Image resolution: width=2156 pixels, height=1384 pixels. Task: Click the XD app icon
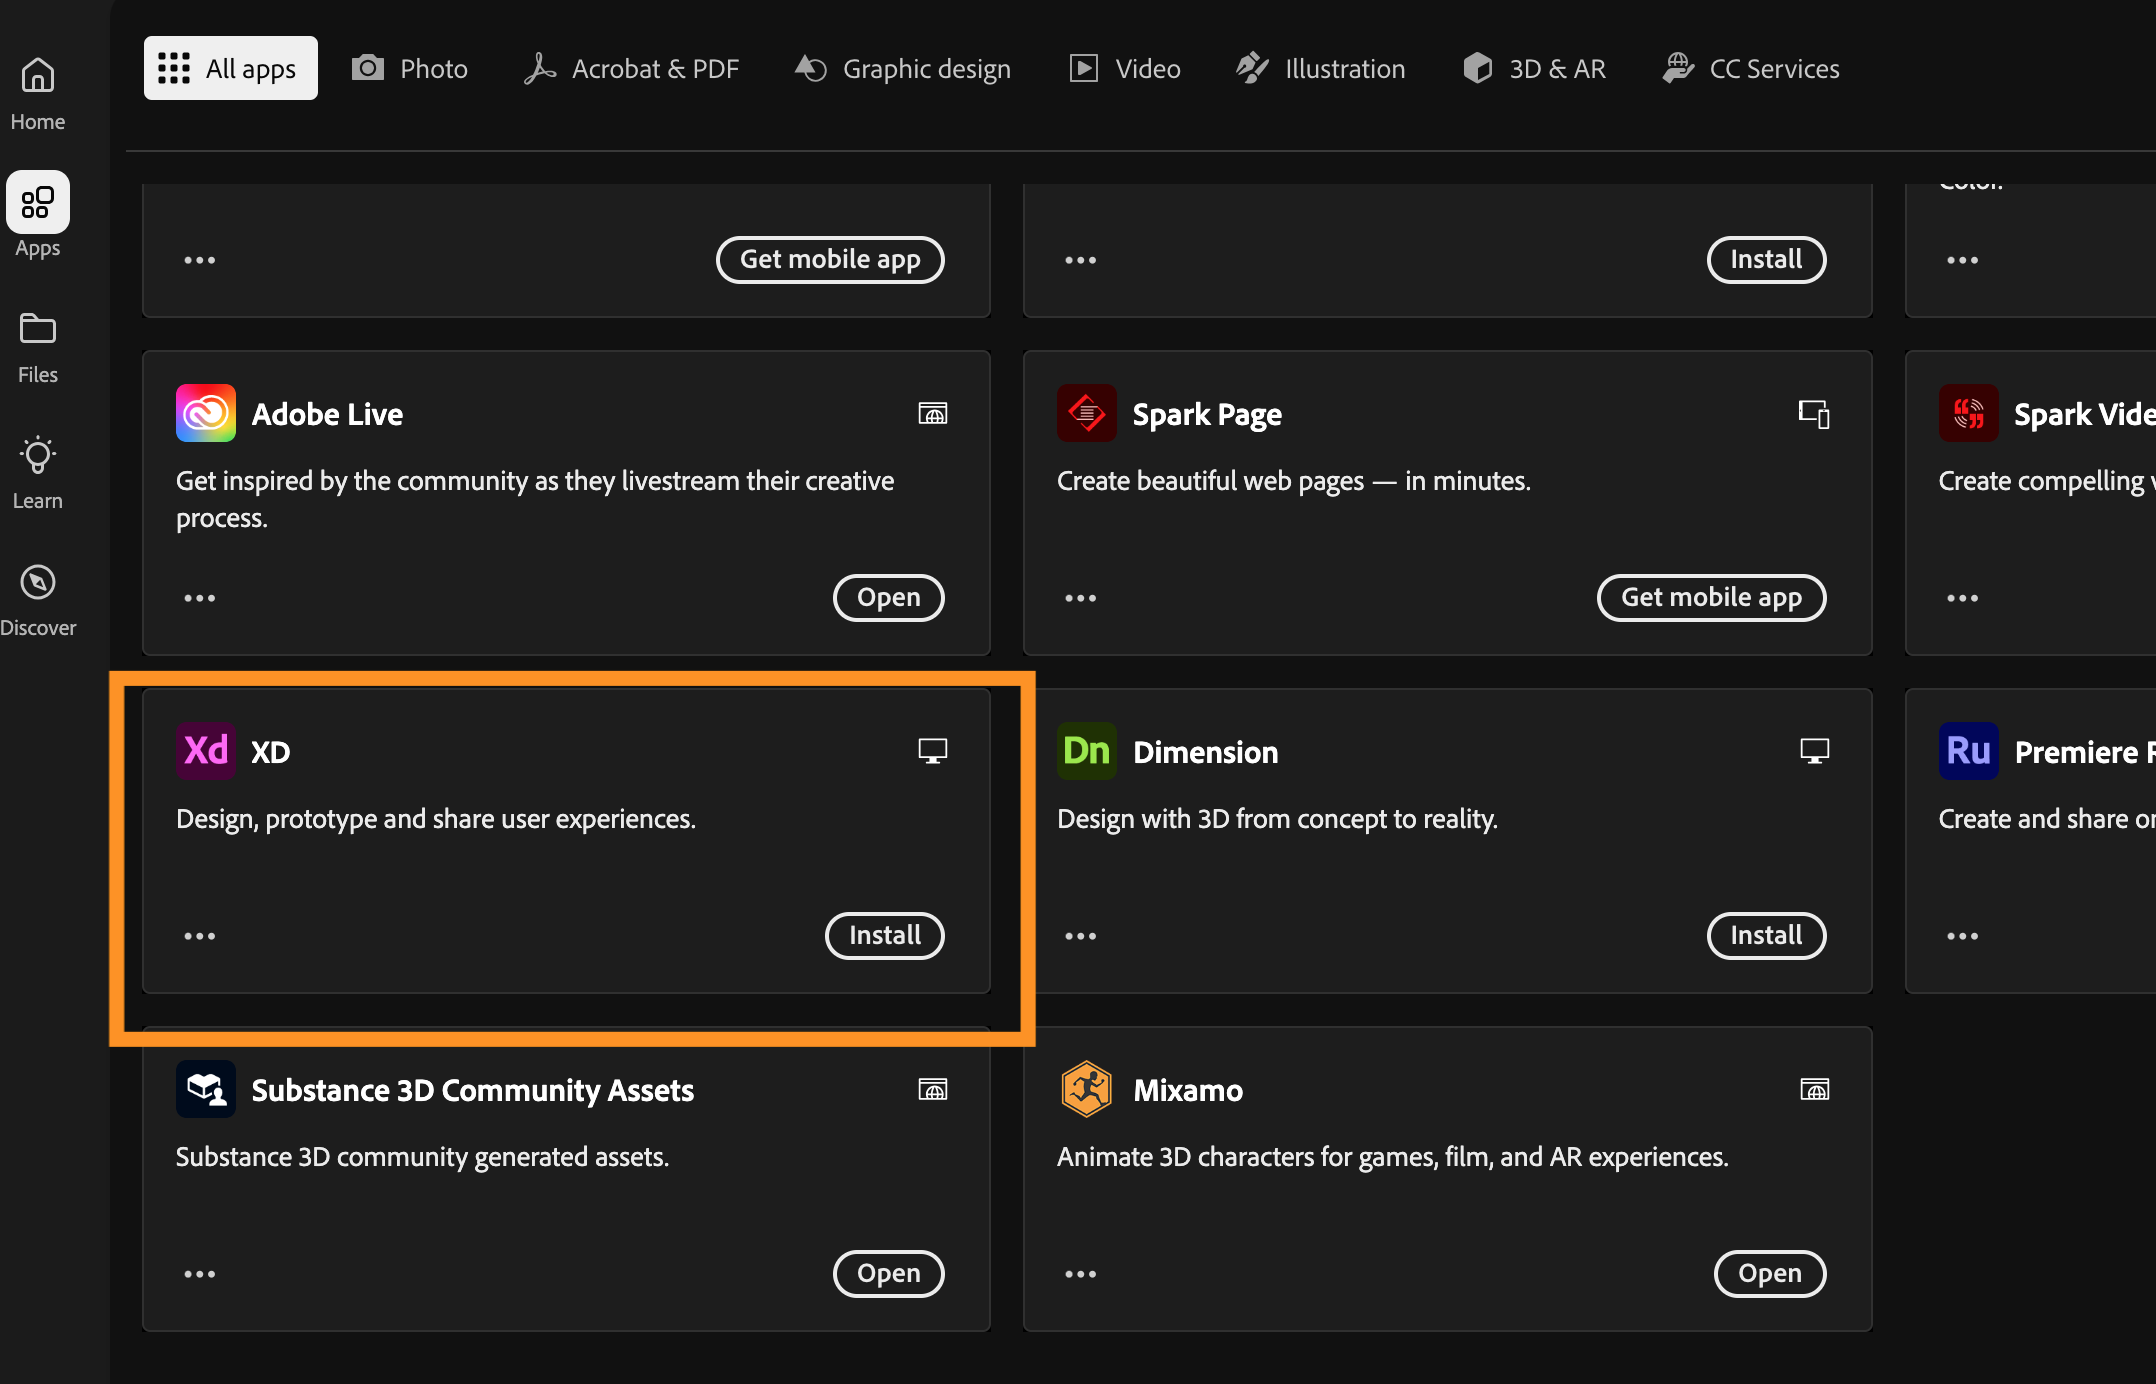(205, 751)
